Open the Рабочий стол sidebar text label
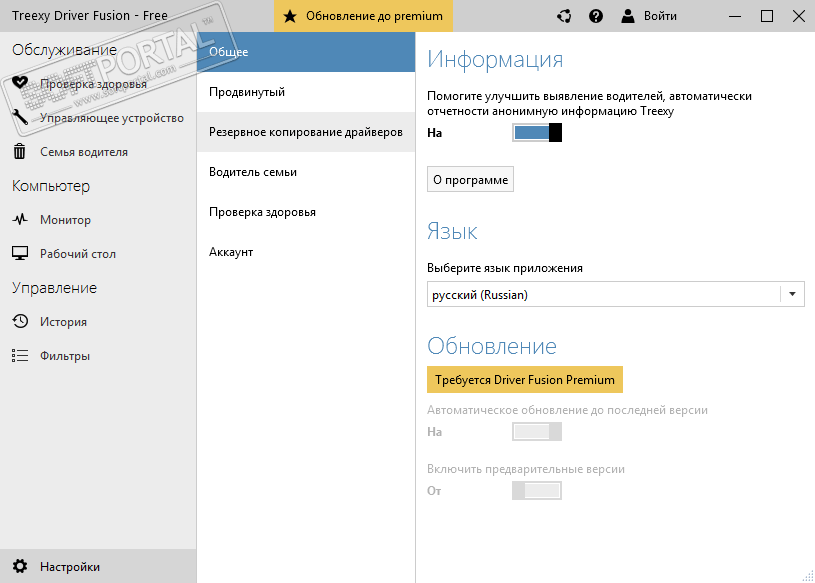The height and width of the screenshot is (583, 815). [x=78, y=254]
